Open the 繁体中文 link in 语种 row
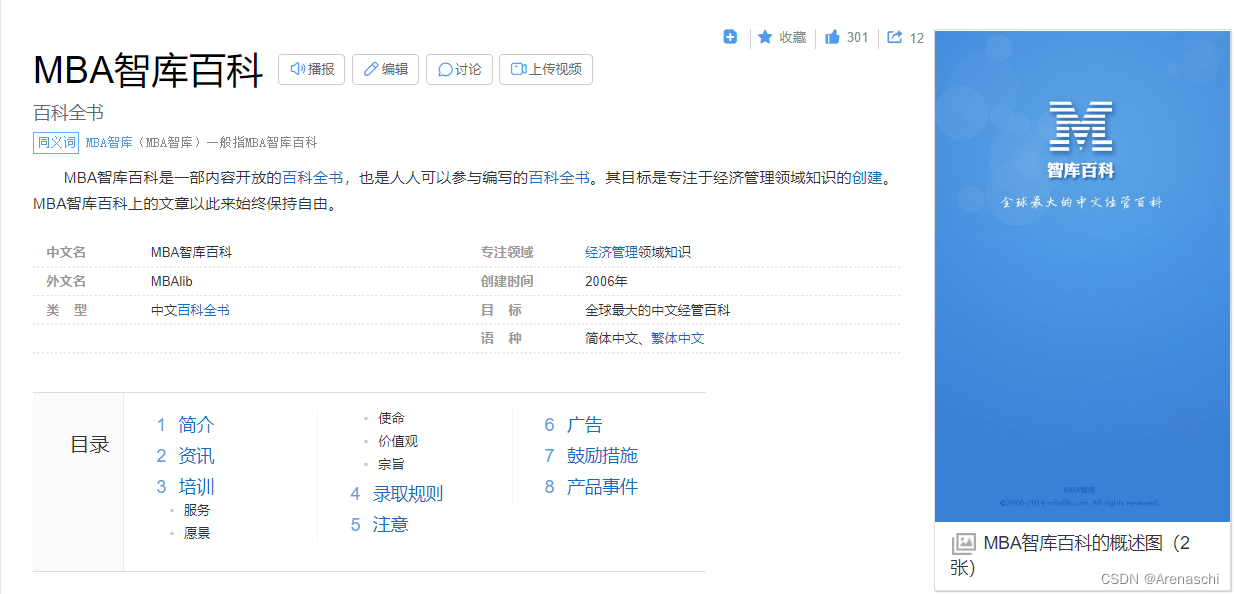 [678, 339]
